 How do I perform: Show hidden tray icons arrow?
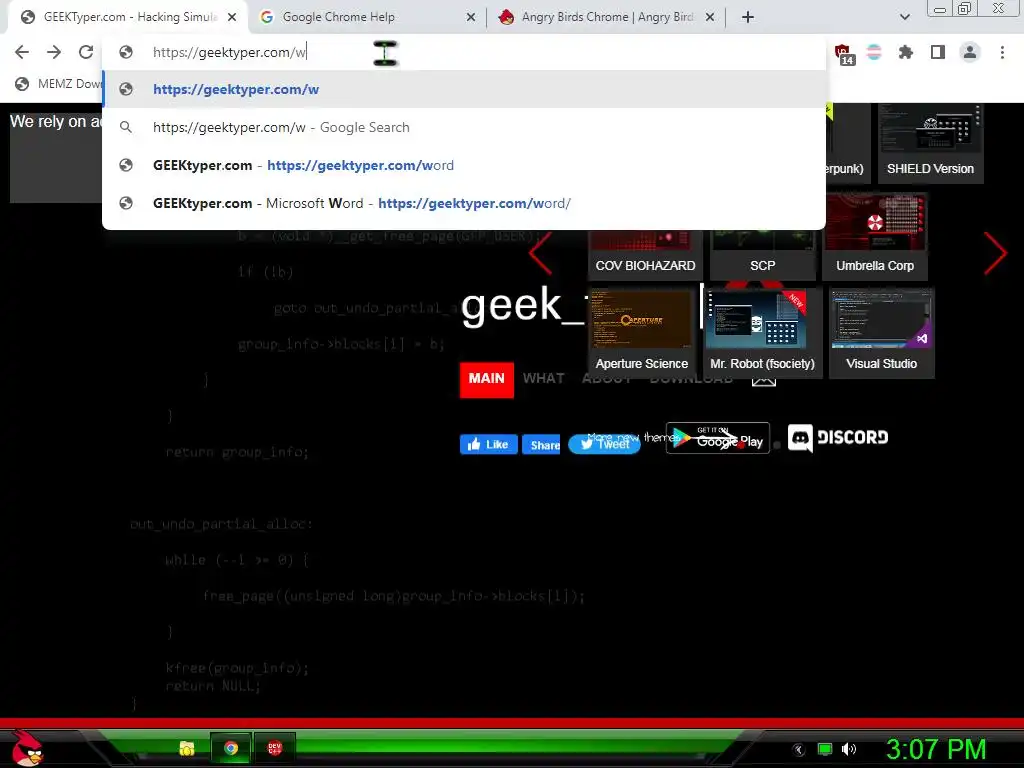pyautogui.click(x=798, y=750)
